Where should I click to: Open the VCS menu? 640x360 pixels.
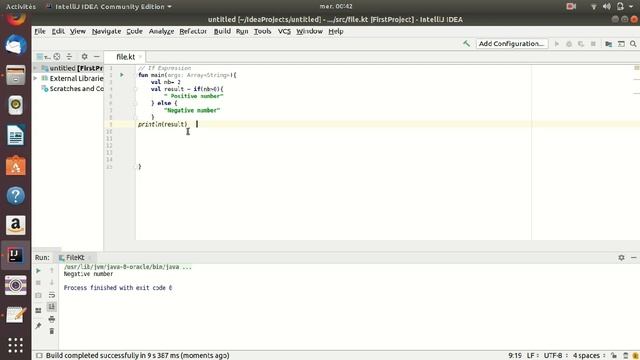[284, 31]
